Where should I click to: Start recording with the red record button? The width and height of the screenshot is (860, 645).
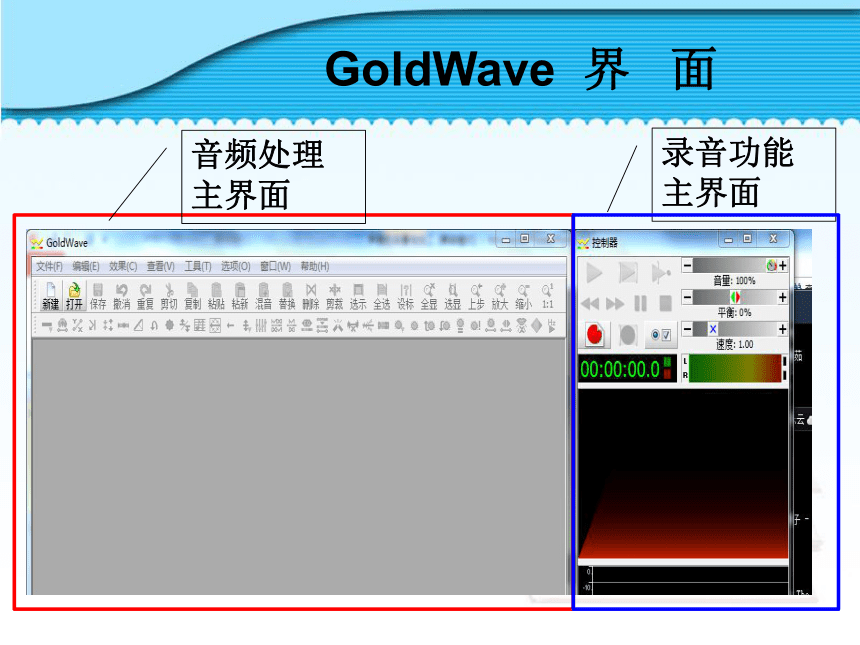(595, 335)
